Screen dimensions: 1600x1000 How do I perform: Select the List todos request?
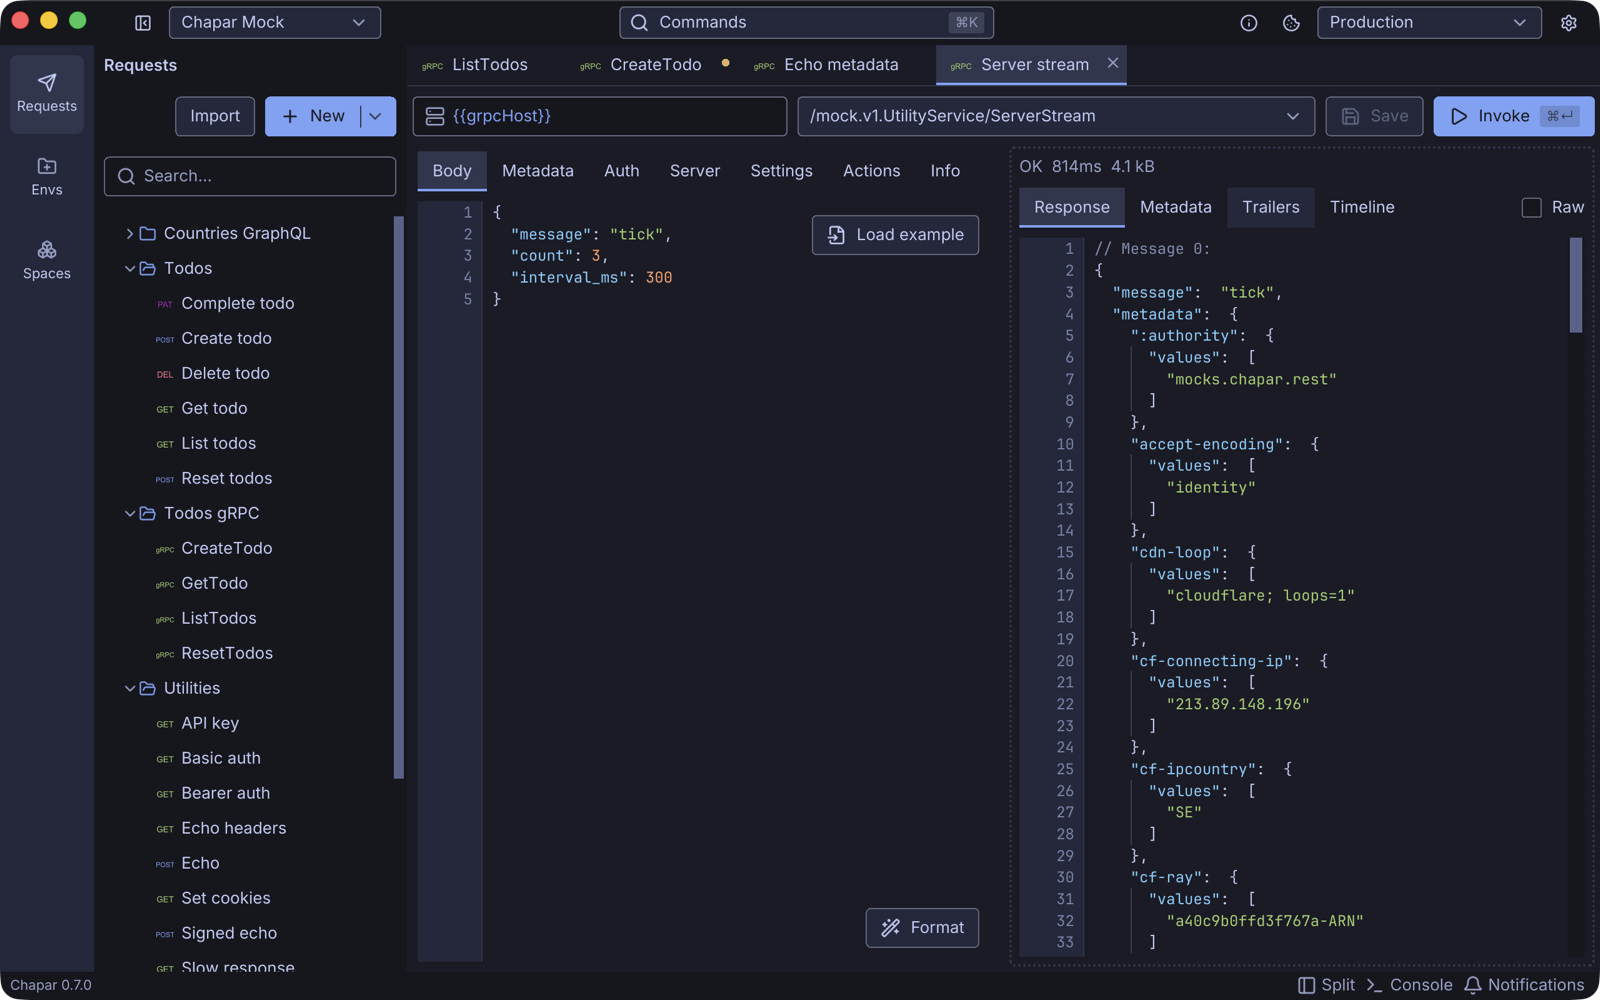pos(219,443)
